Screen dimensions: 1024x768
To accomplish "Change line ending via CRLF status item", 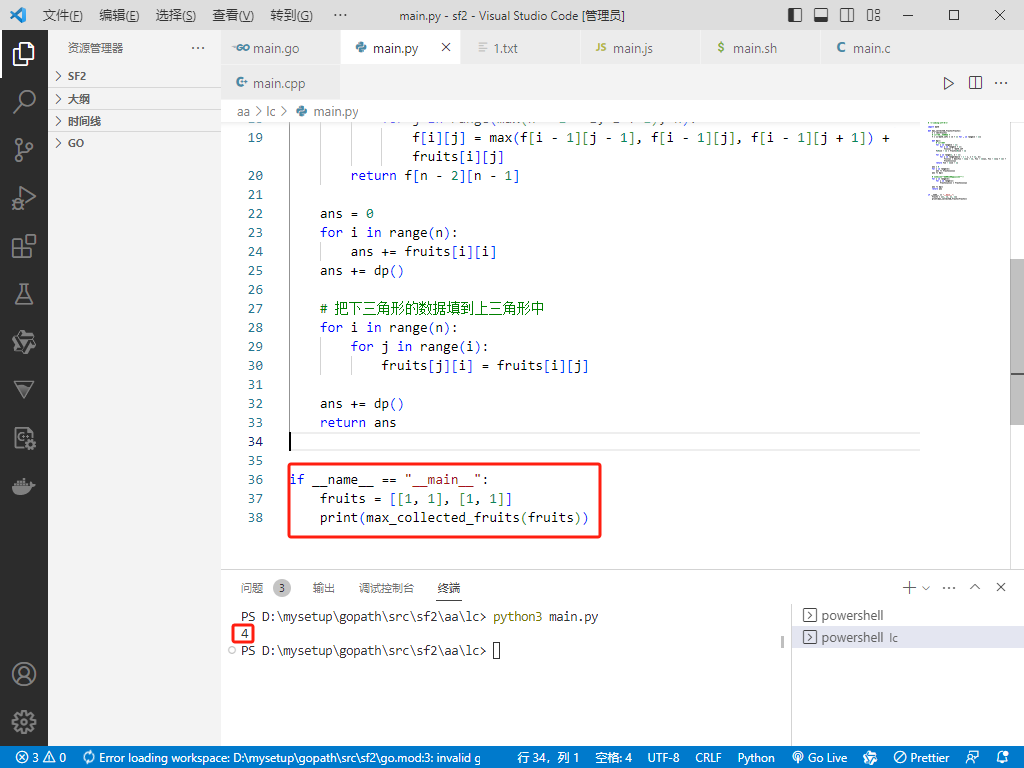I will [x=708, y=758].
